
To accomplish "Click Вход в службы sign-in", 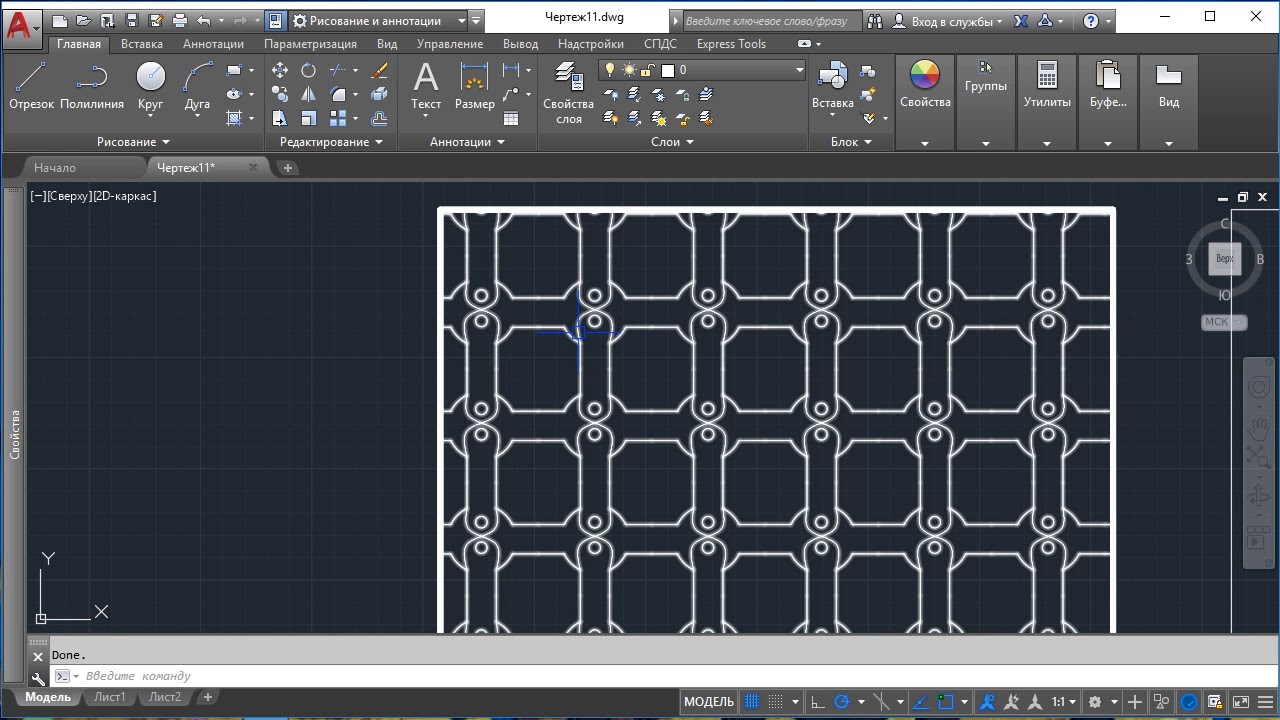I will click(947, 21).
